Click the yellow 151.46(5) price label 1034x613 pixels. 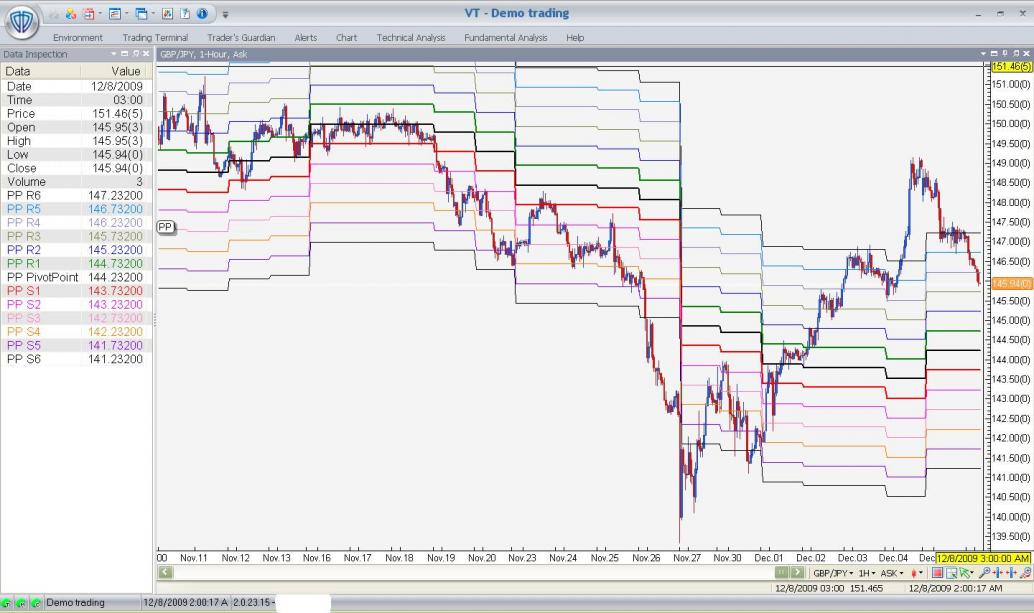[x=1011, y=67]
